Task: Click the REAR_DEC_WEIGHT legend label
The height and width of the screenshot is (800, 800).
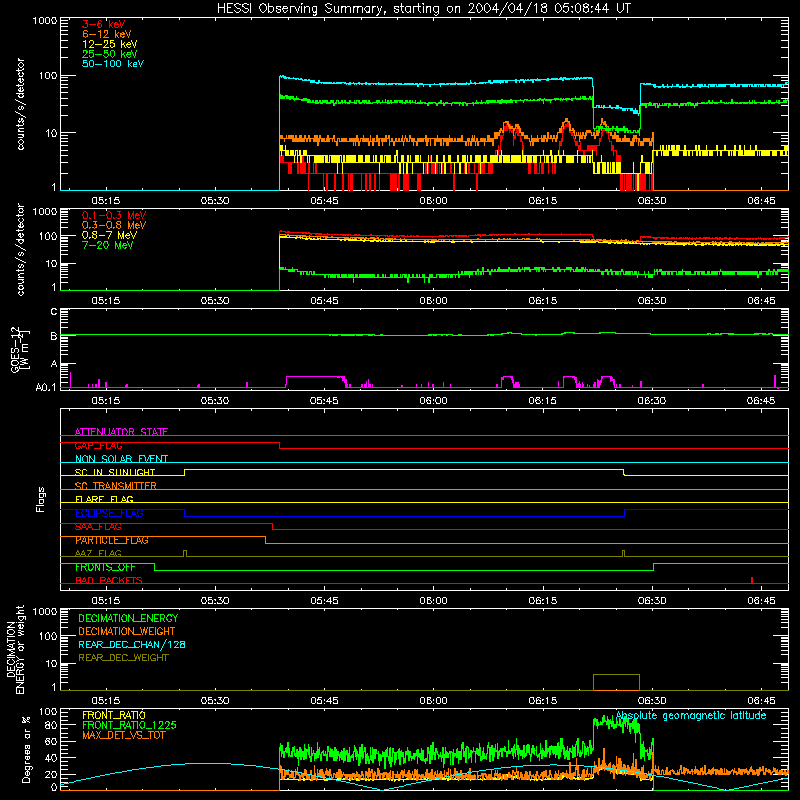Action: pyautogui.click(x=123, y=658)
